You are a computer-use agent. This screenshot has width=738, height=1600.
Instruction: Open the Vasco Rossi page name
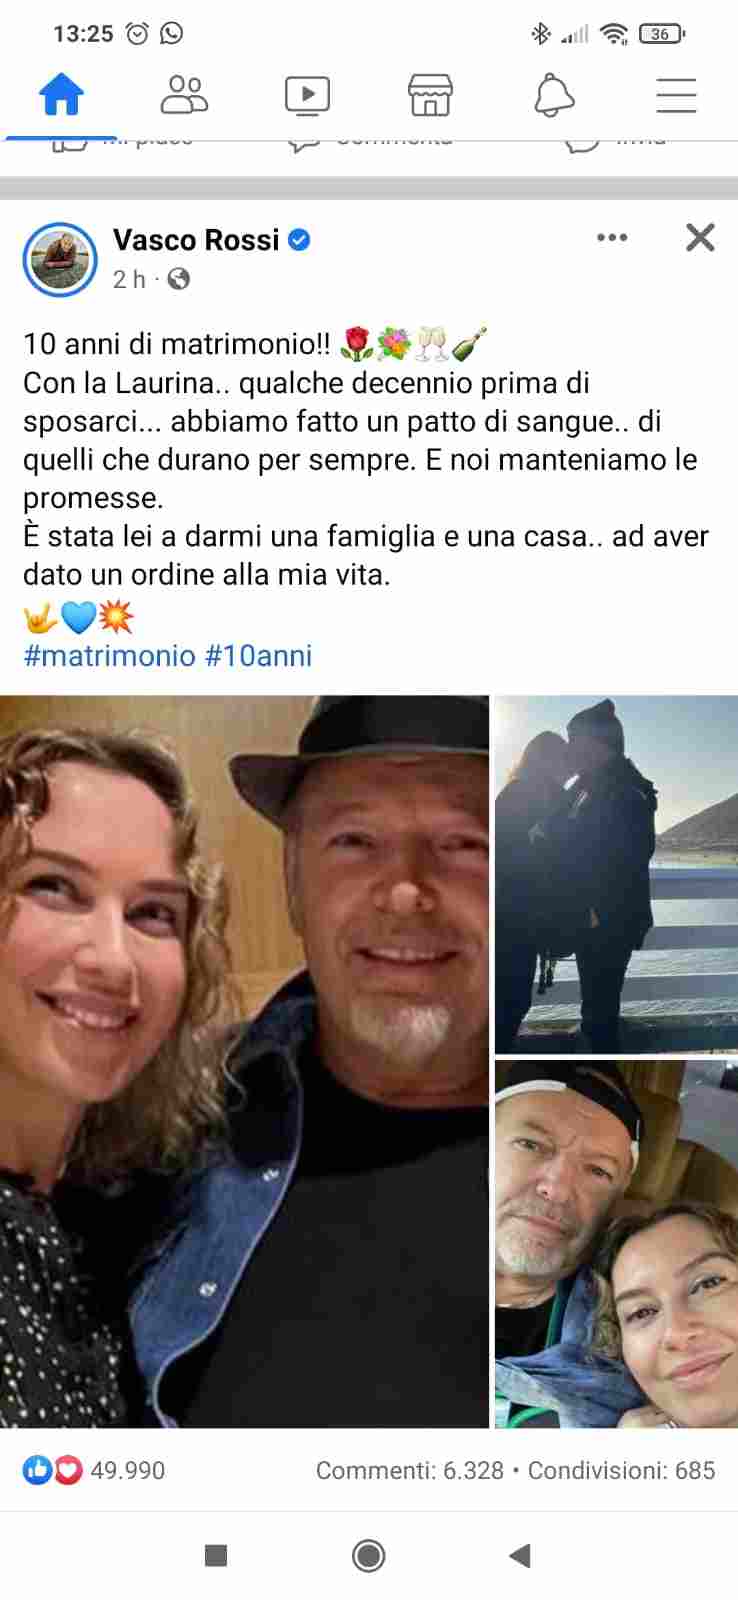[x=196, y=240]
